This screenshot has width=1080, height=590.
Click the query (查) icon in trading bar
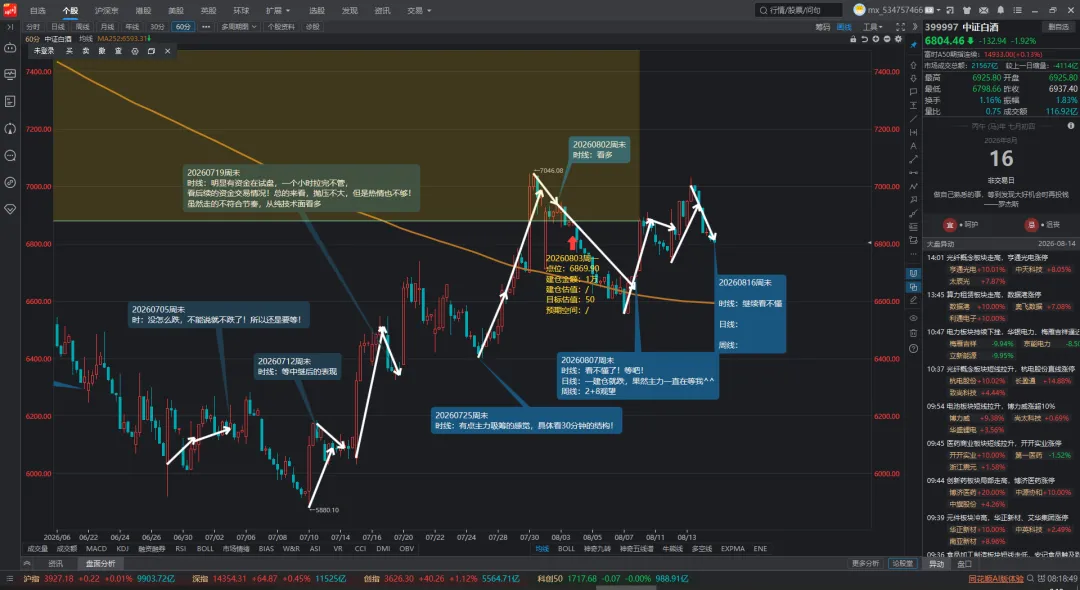pyautogui.click(x=118, y=51)
